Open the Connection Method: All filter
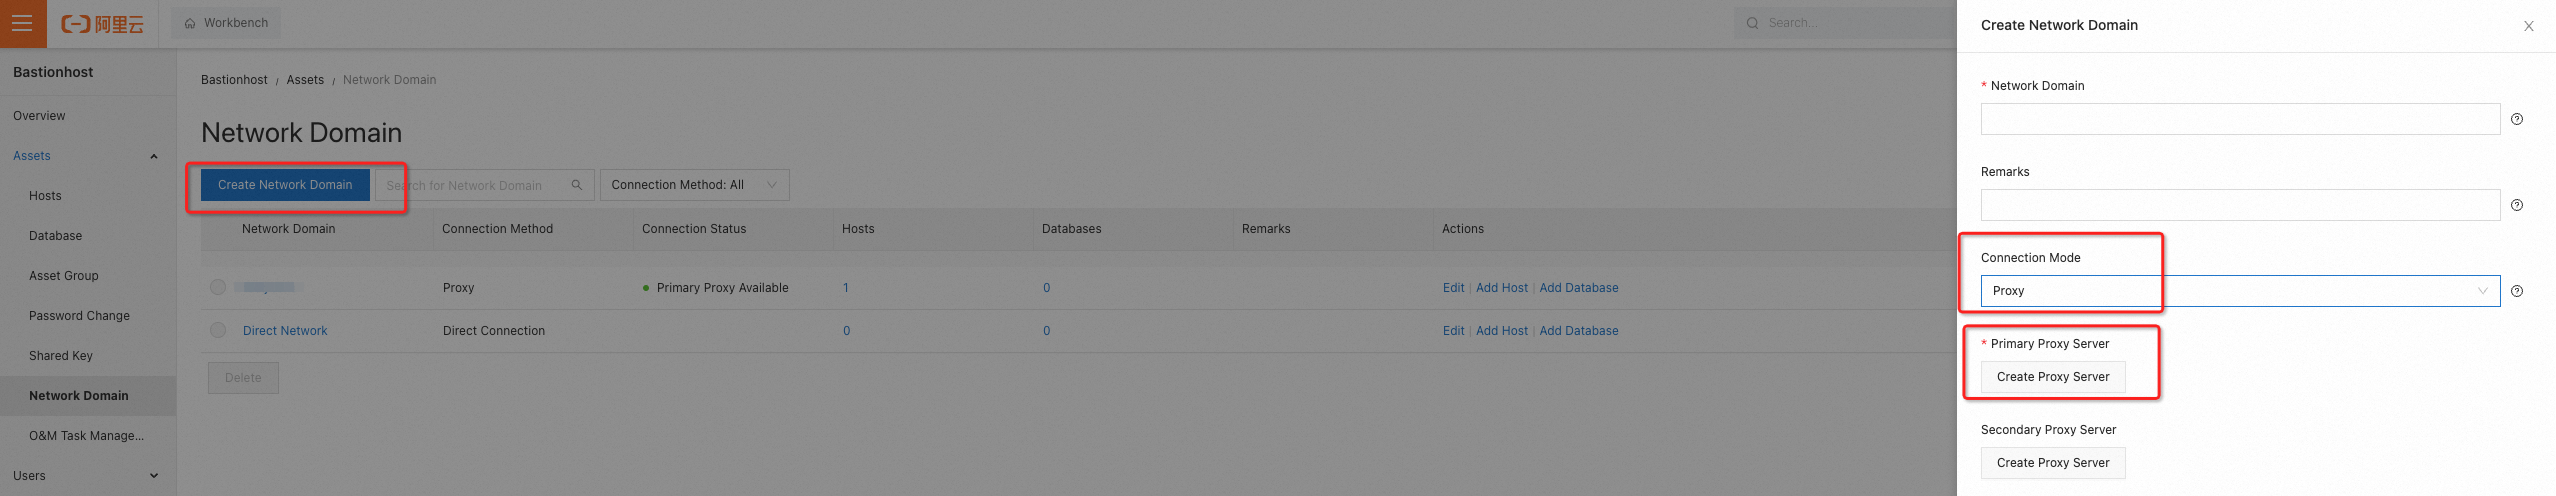2556x496 pixels. tap(694, 185)
